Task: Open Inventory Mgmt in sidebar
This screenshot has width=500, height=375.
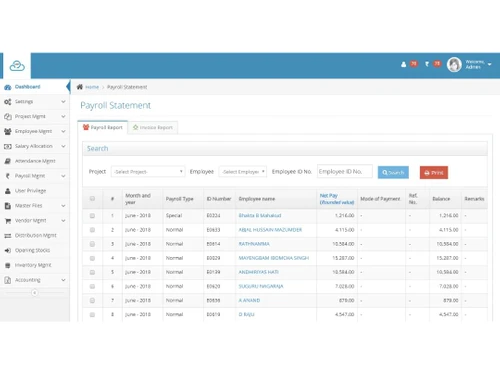Action: [x=35, y=265]
